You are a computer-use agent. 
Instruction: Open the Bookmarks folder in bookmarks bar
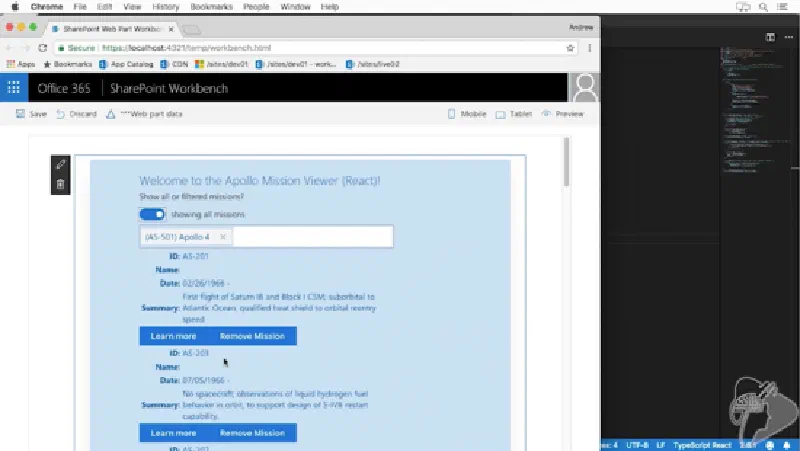(67, 64)
